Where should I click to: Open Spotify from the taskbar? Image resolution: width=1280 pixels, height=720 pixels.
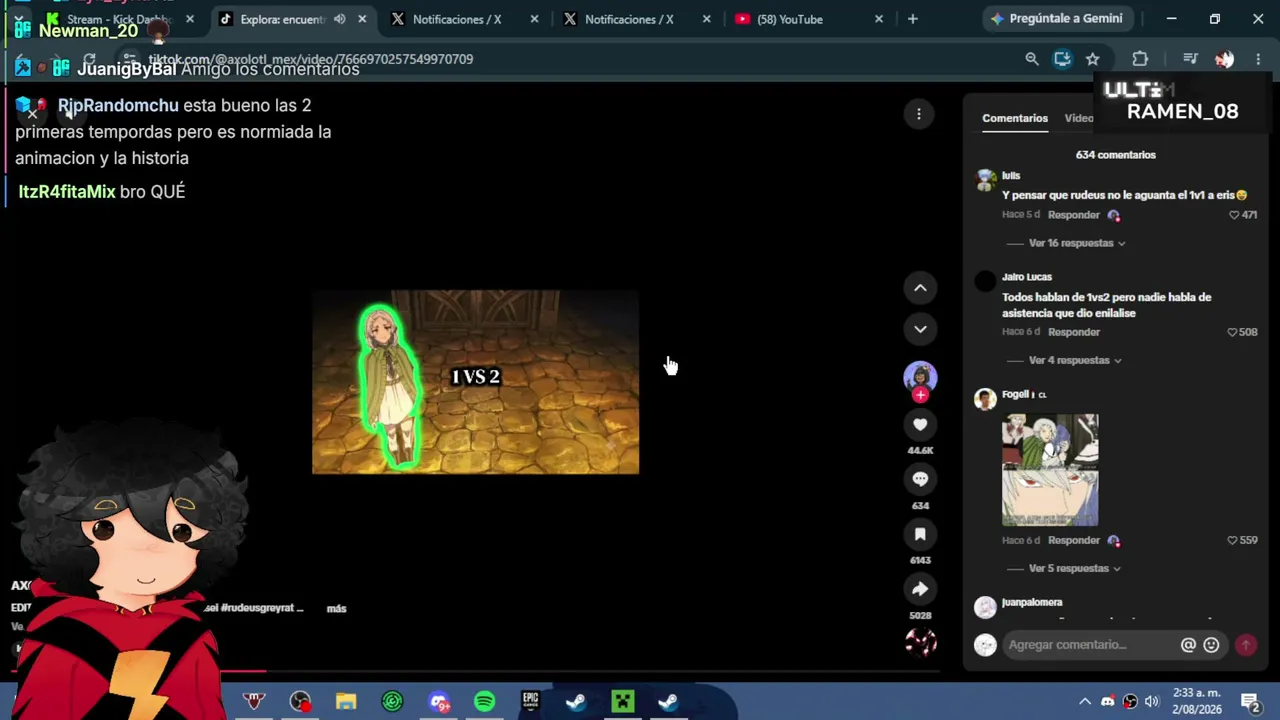tap(484, 702)
